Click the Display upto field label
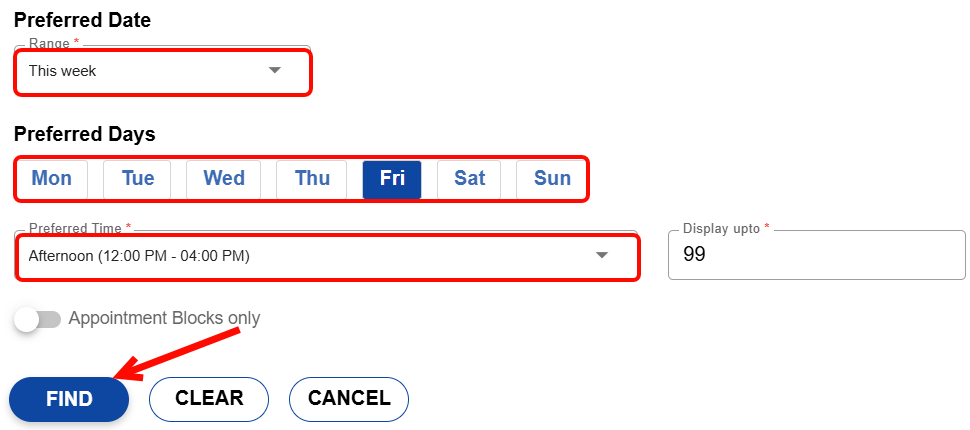The image size is (970, 430). tap(722, 229)
